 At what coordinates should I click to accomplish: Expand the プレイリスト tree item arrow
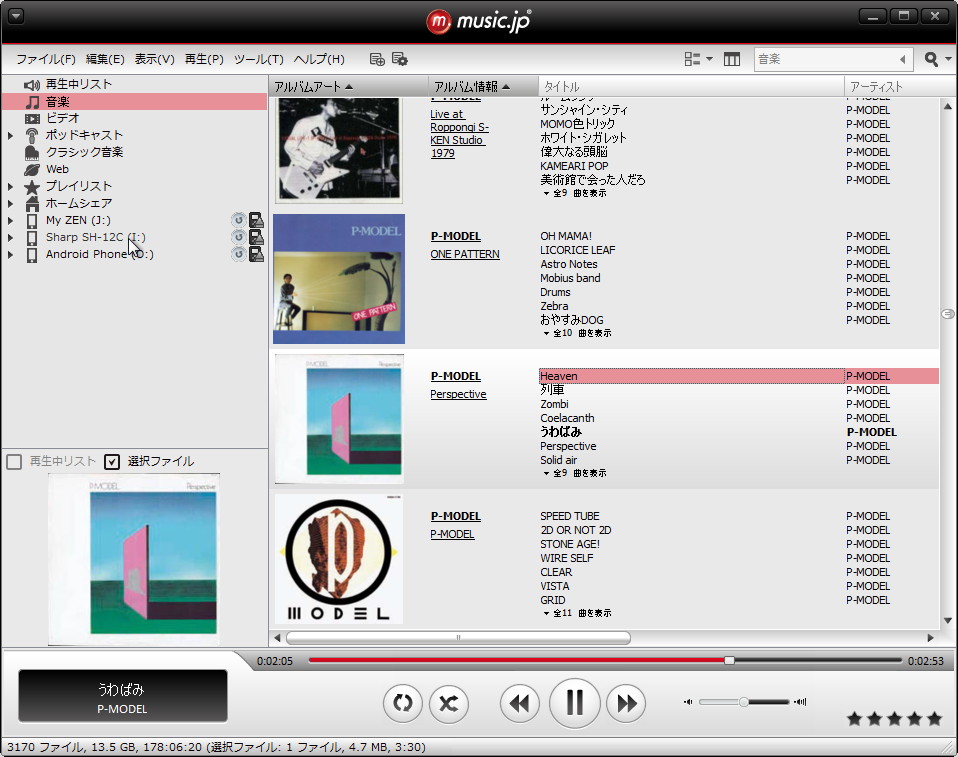(10, 186)
